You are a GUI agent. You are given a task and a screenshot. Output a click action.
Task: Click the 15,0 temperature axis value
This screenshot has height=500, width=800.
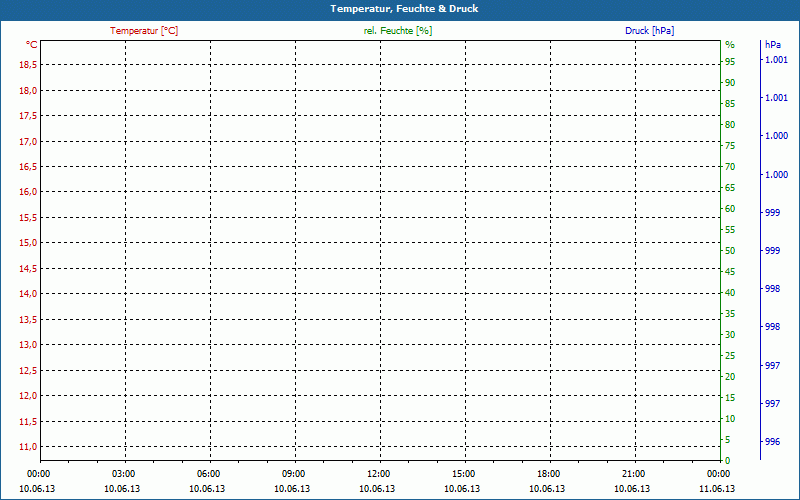(x=28, y=243)
